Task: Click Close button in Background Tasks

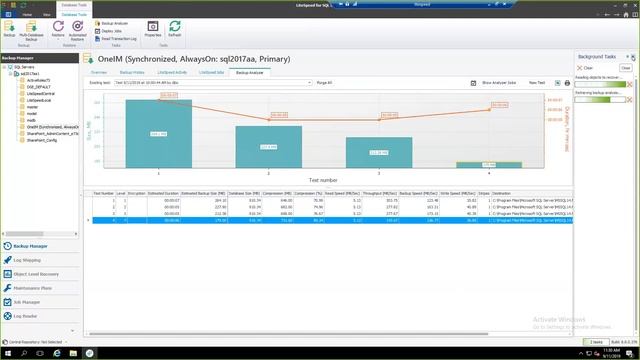Action: pos(626,68)
